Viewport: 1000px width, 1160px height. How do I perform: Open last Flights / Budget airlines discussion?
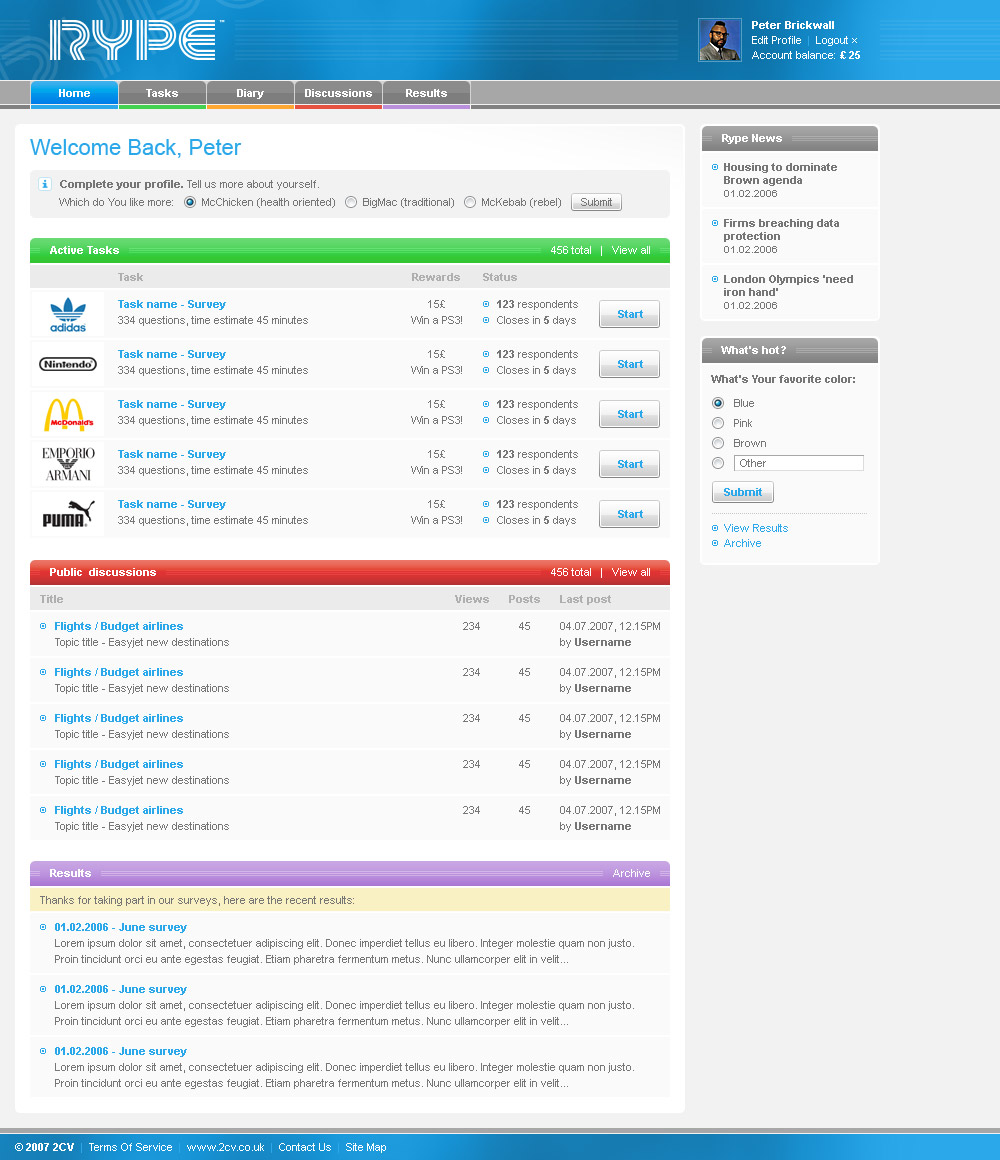(x=118, y=811)
